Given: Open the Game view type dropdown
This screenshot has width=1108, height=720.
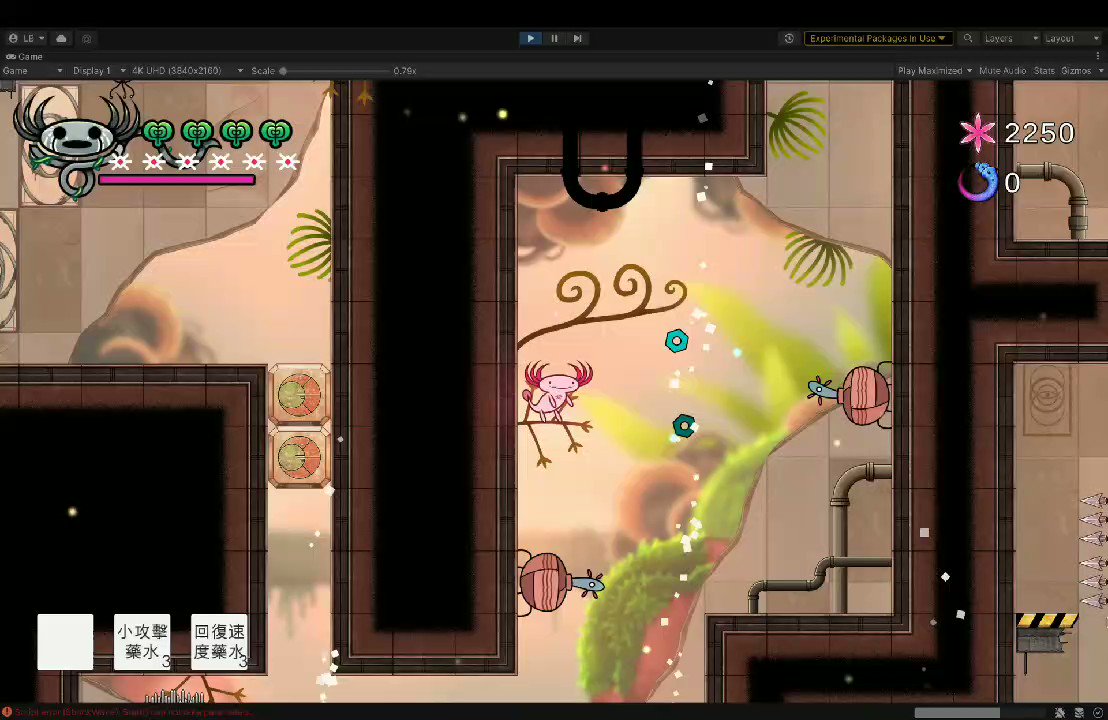Looking at the screenshot, I should [x=32, y=71].
